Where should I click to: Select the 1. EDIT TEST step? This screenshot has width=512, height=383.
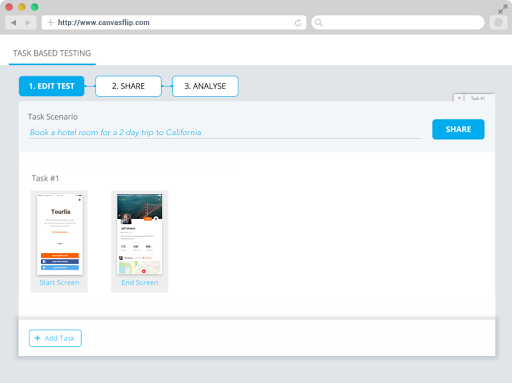coord(52,86)
